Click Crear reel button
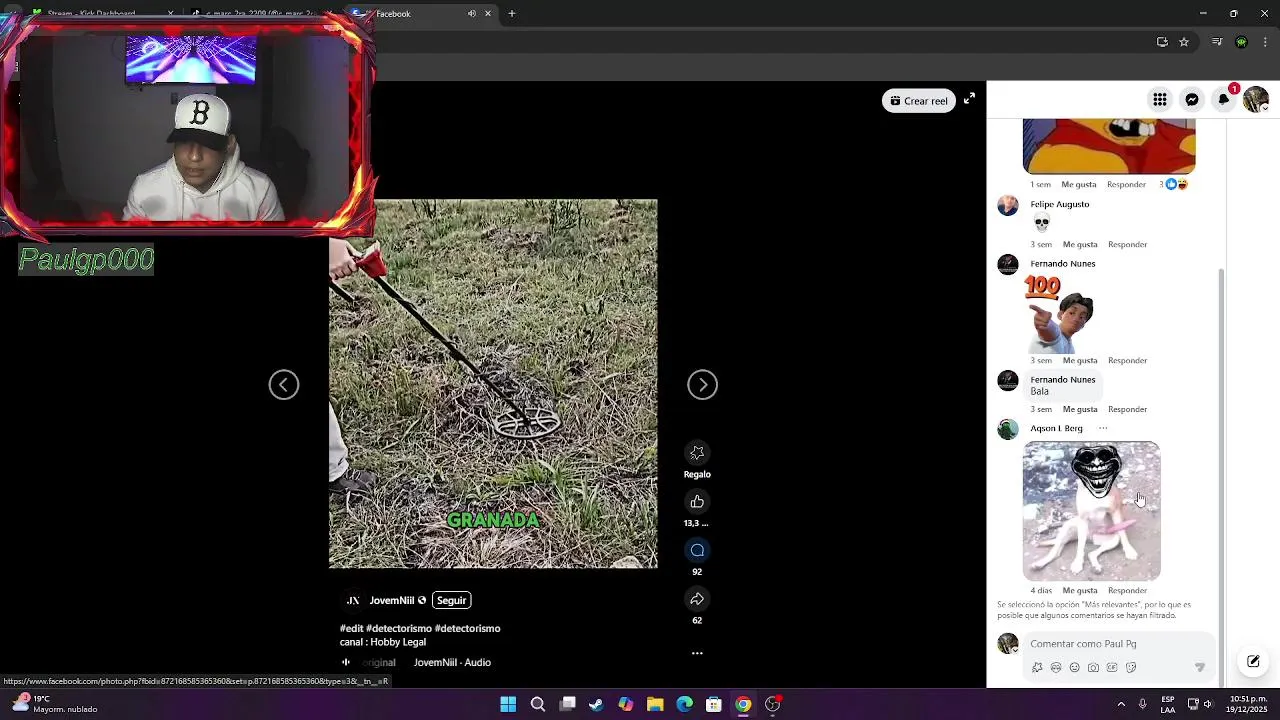The image size is (1280, 720). click(919, 100)
